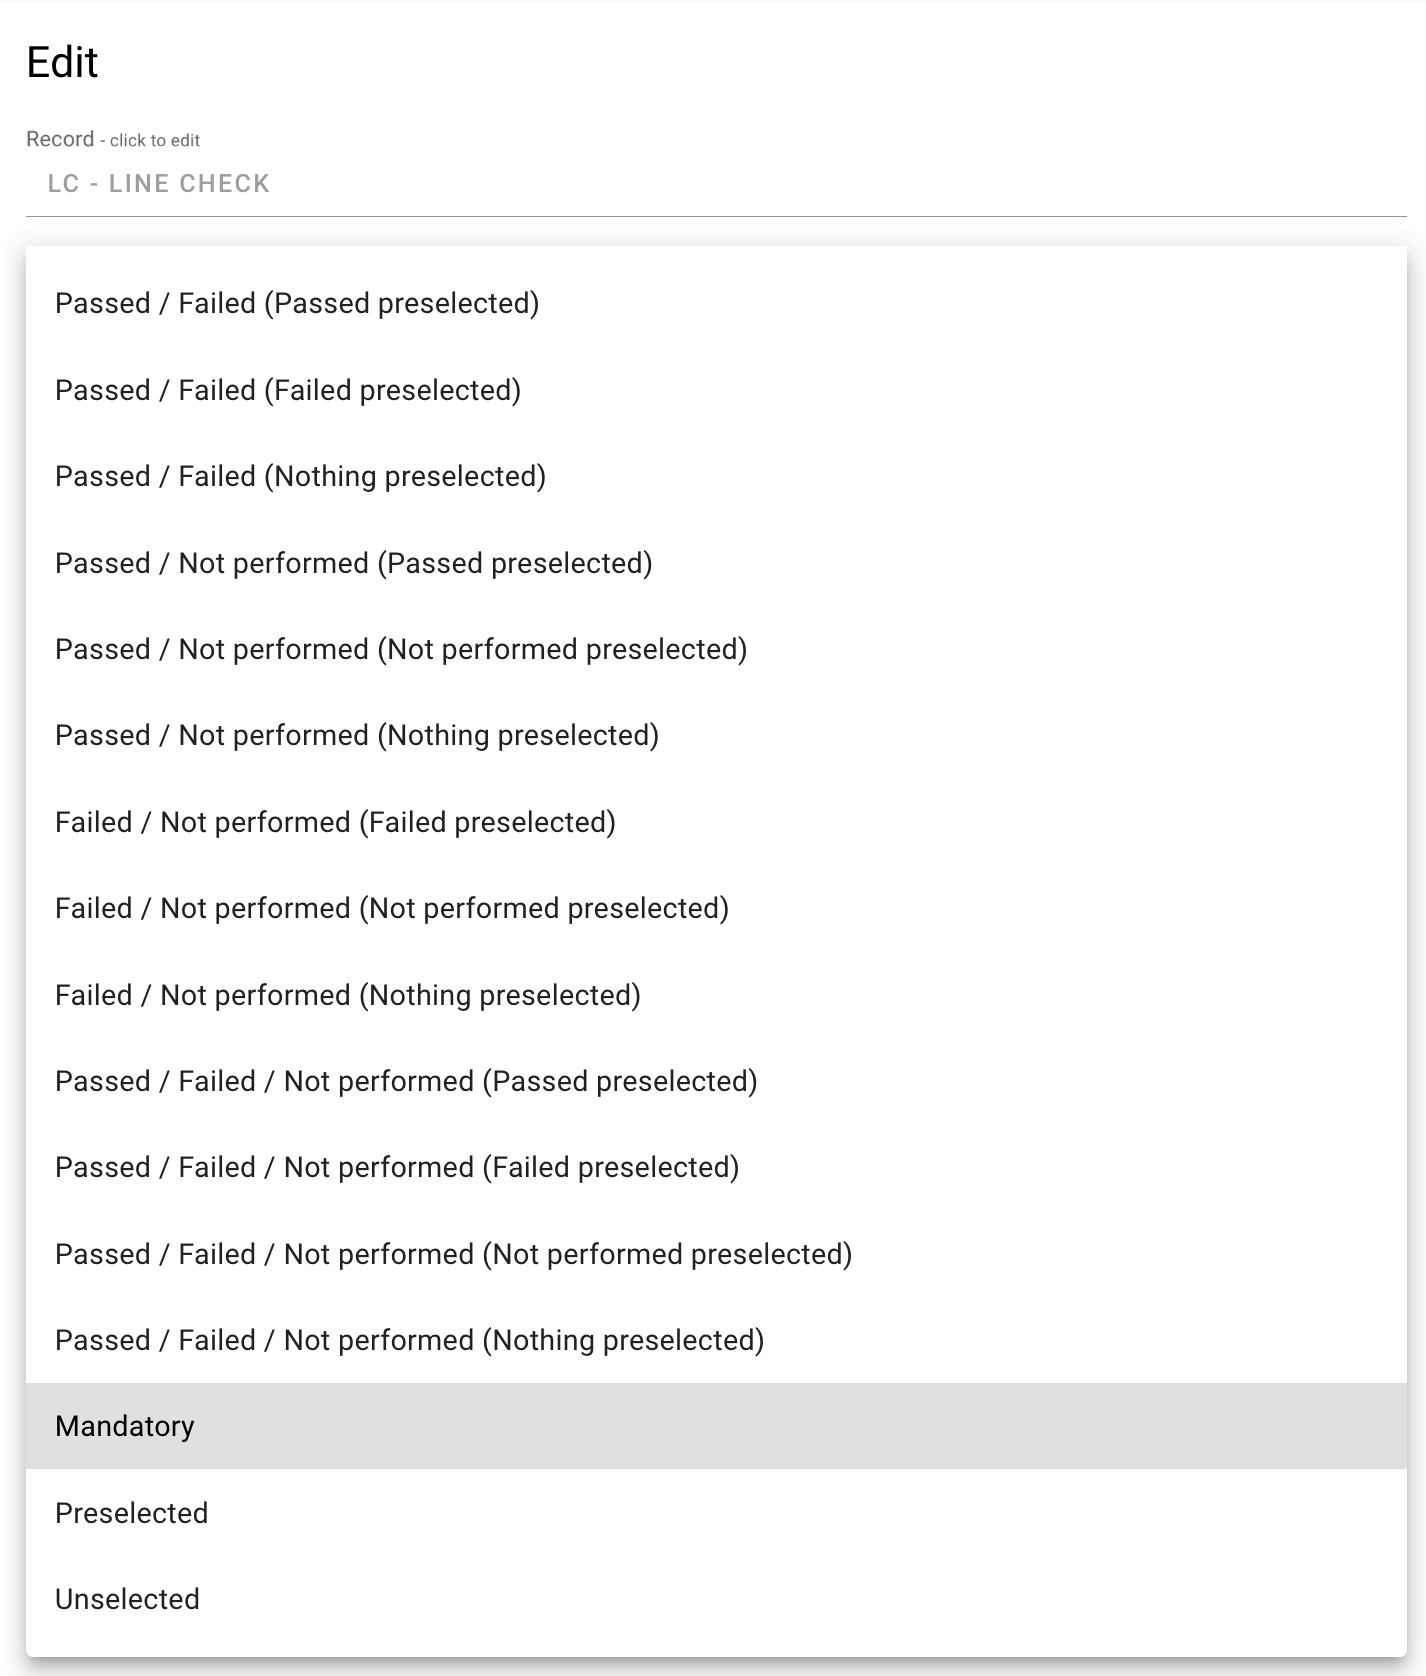This screenshot has height=1676, width=1426.
Task: Click the Edit heading
Action: pyautogui.click(x=62, y=62)
